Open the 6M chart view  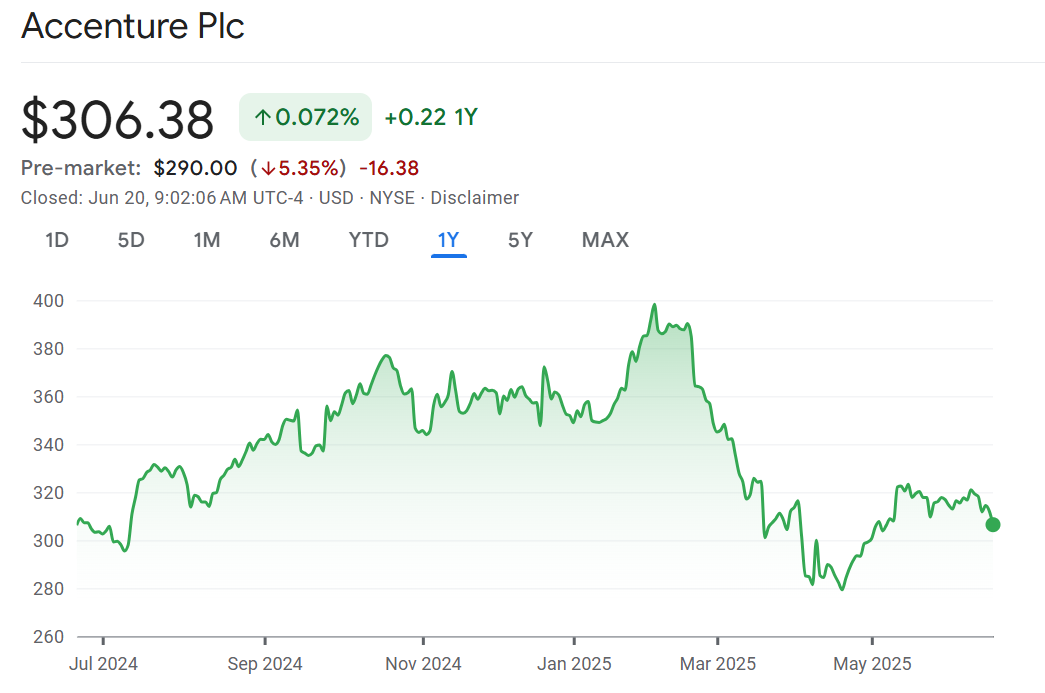point(284,240)
